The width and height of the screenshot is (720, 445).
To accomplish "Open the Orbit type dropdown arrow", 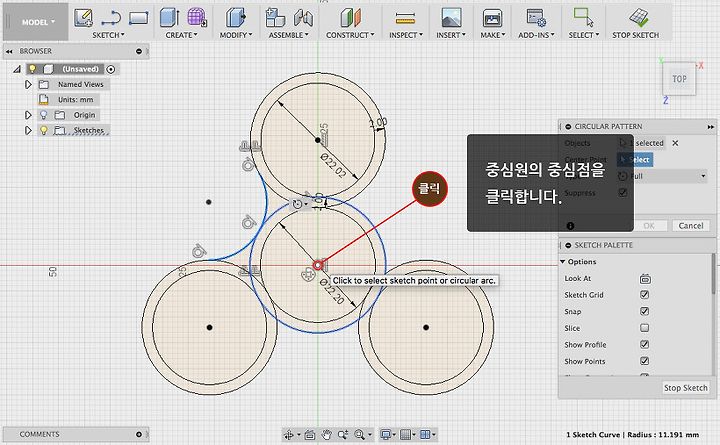I will [298, 434].
